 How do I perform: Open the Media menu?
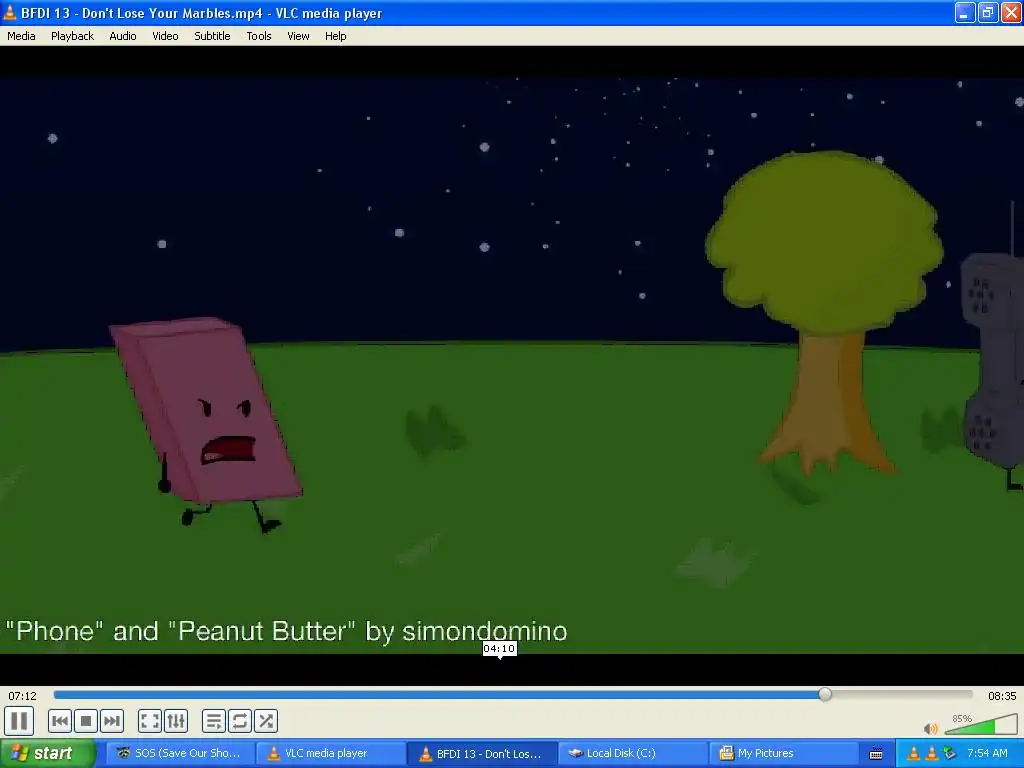tap(21, 36)
